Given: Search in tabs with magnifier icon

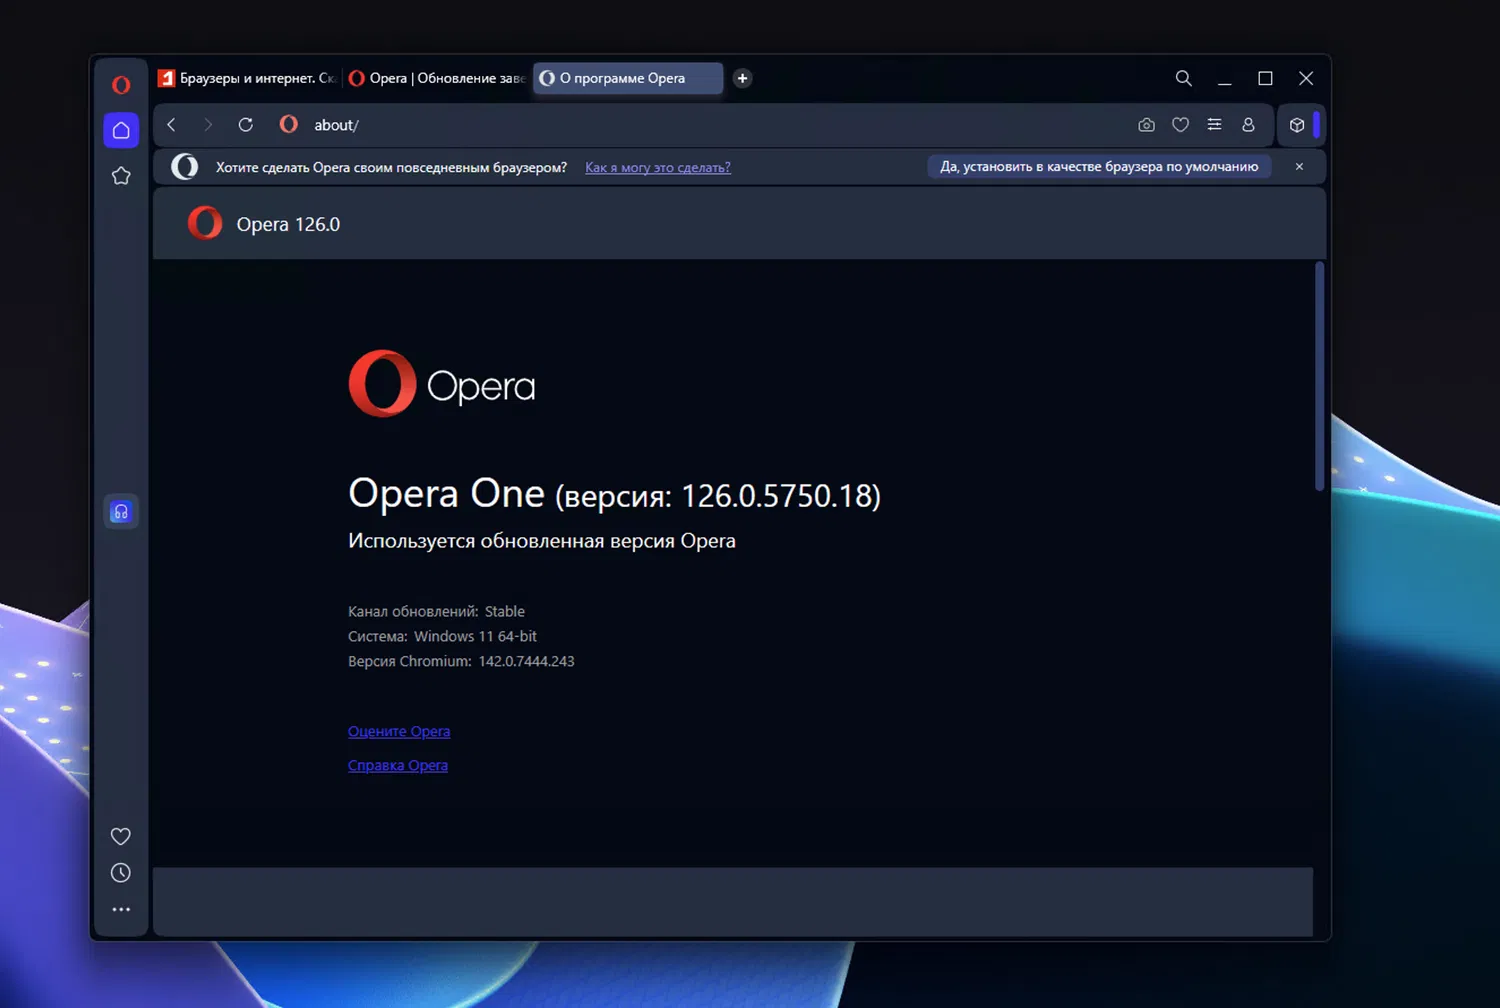Looking at the screenshot, I should coord(1183,78).
